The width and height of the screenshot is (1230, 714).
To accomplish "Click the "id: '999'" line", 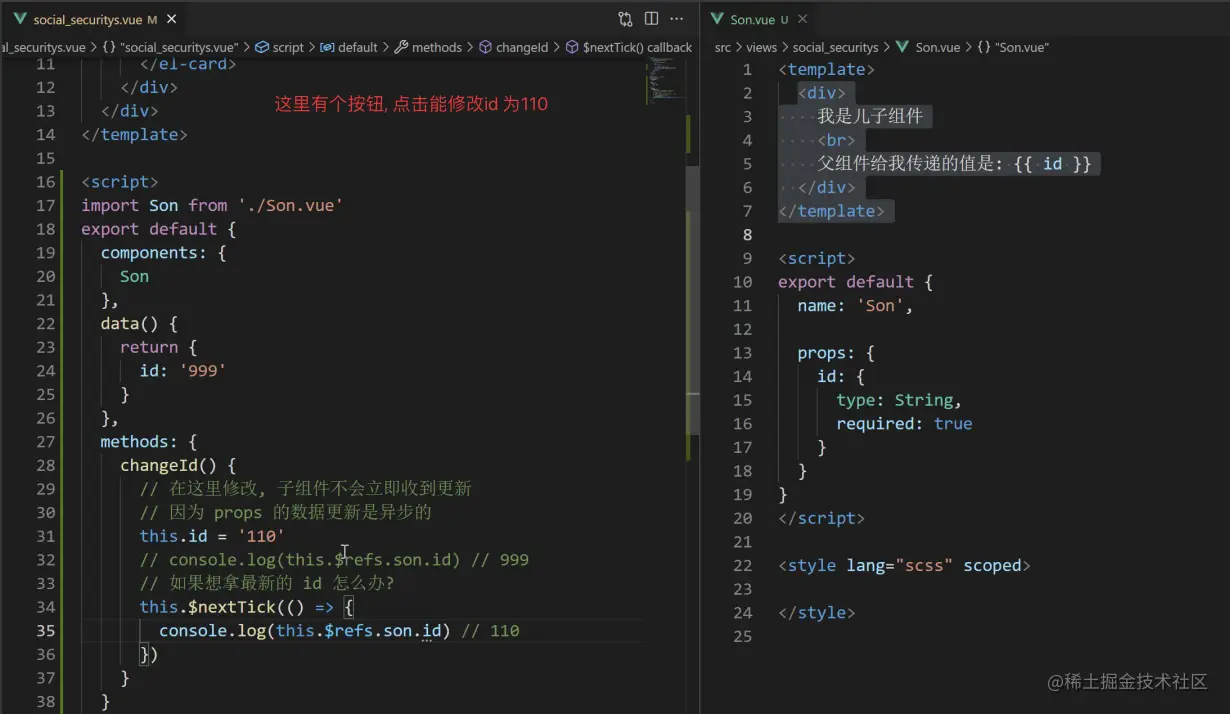I will point(183,371).
